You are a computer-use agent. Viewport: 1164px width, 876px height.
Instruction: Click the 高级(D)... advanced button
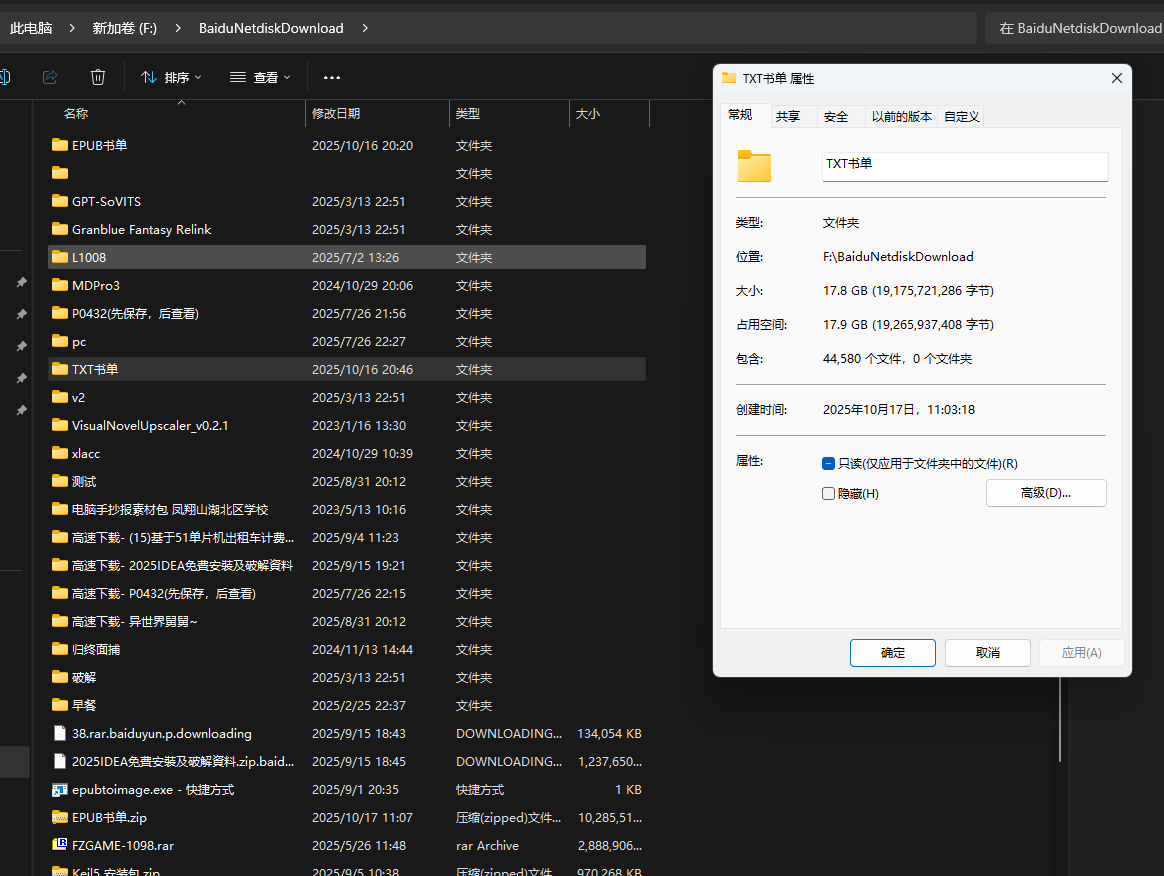coord(1046,493)
